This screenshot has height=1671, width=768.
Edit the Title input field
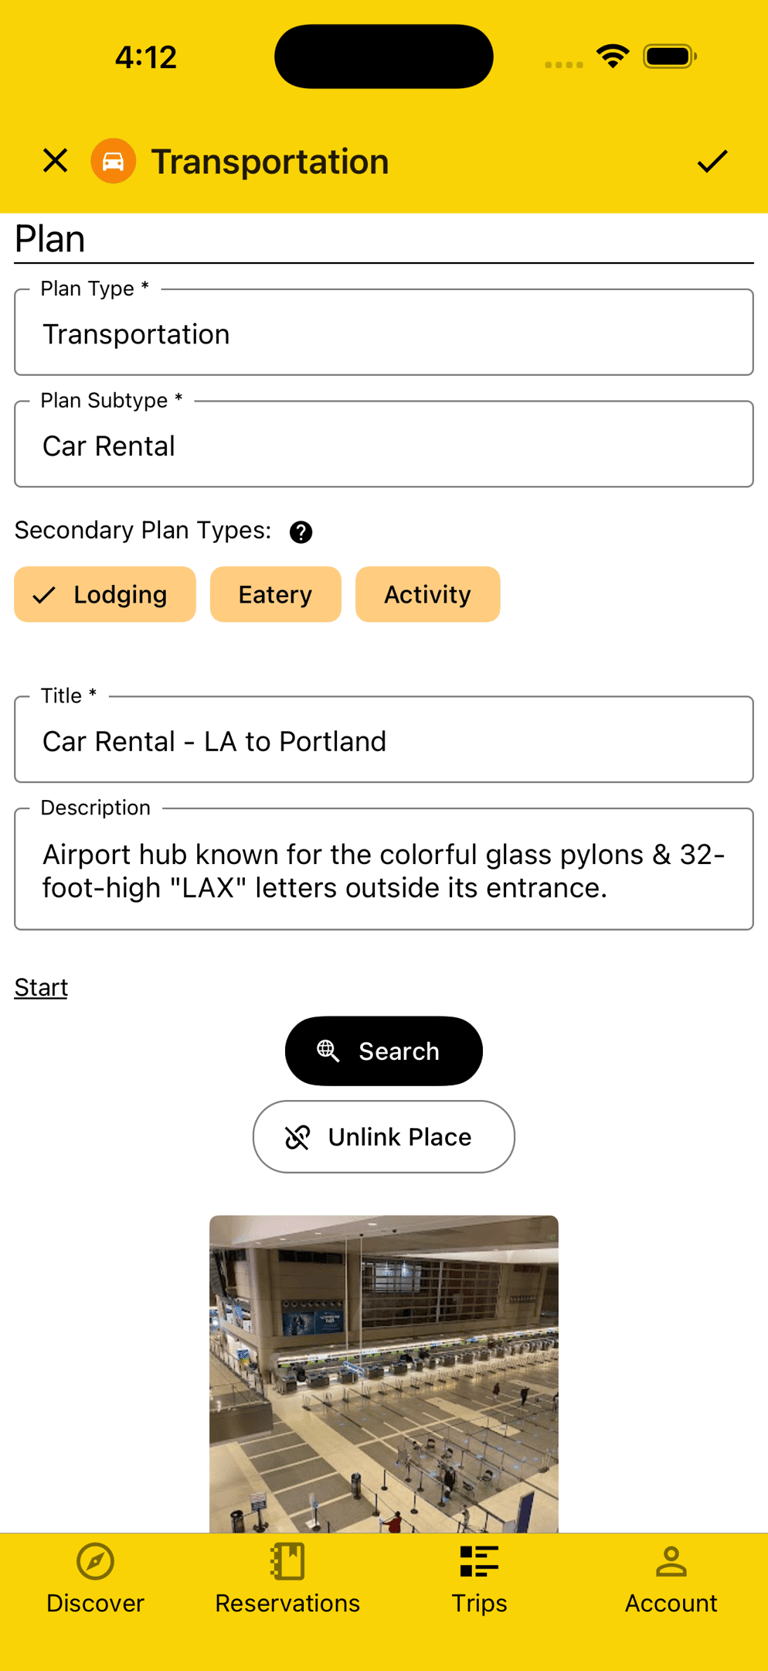(384, 741)
